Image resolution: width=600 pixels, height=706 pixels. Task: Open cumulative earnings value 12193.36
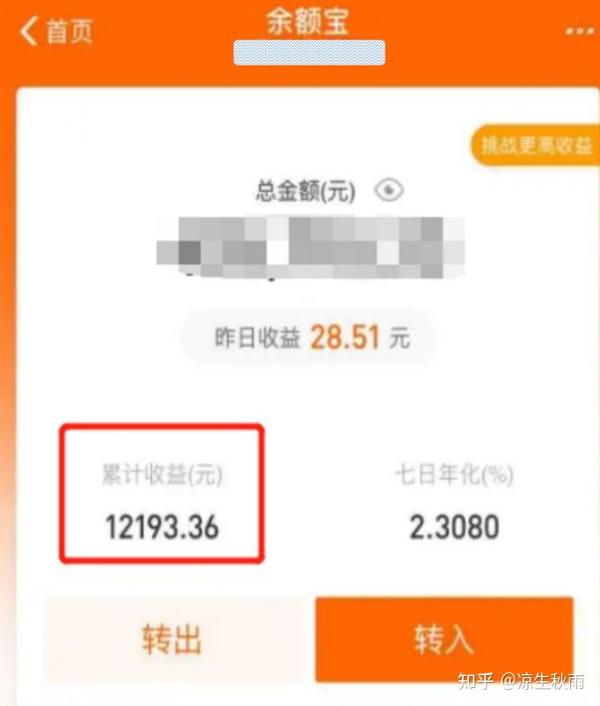[162, 527]
